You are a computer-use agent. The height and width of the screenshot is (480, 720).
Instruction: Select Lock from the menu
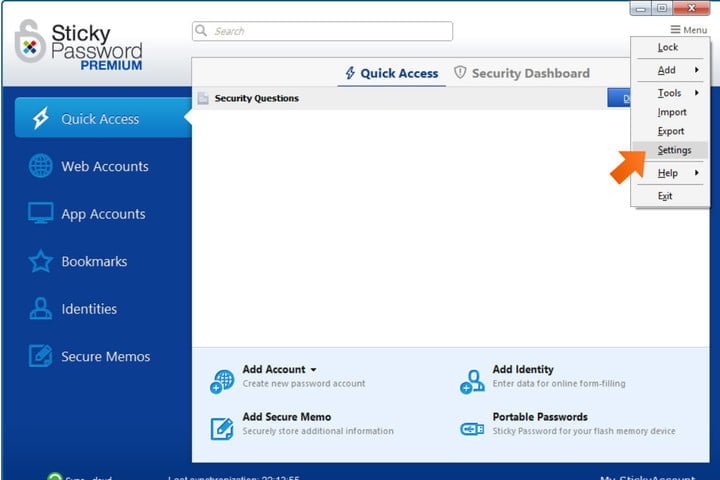(670, 47)
